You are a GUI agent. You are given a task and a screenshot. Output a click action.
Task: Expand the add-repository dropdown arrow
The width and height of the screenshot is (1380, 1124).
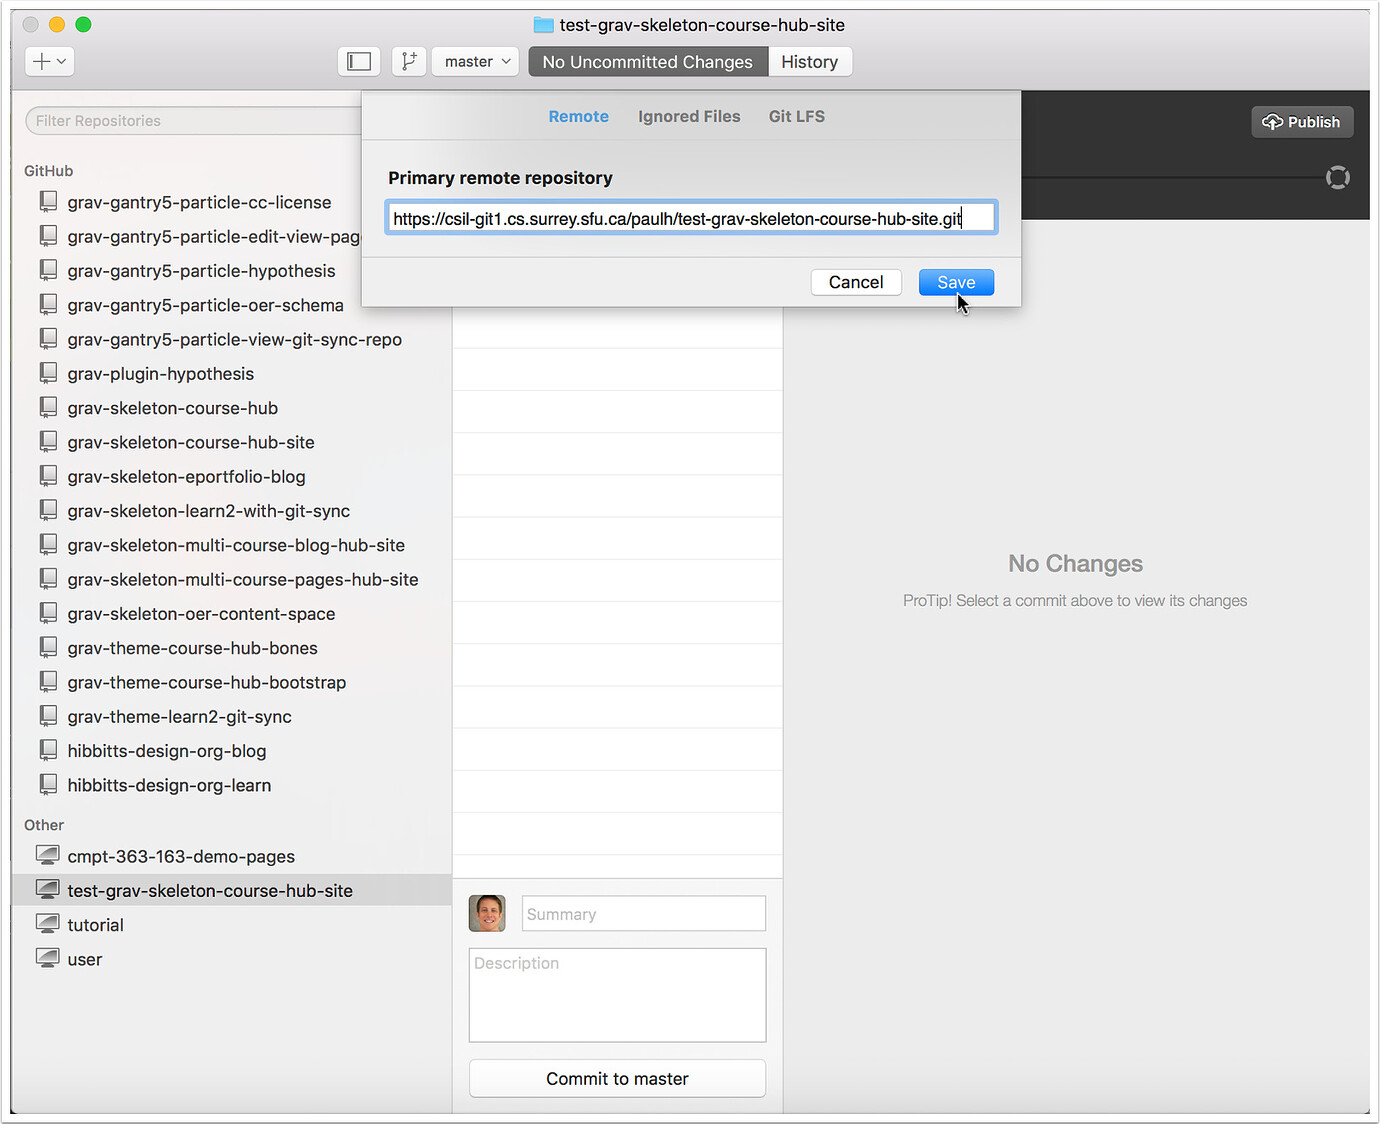point(60,61)
